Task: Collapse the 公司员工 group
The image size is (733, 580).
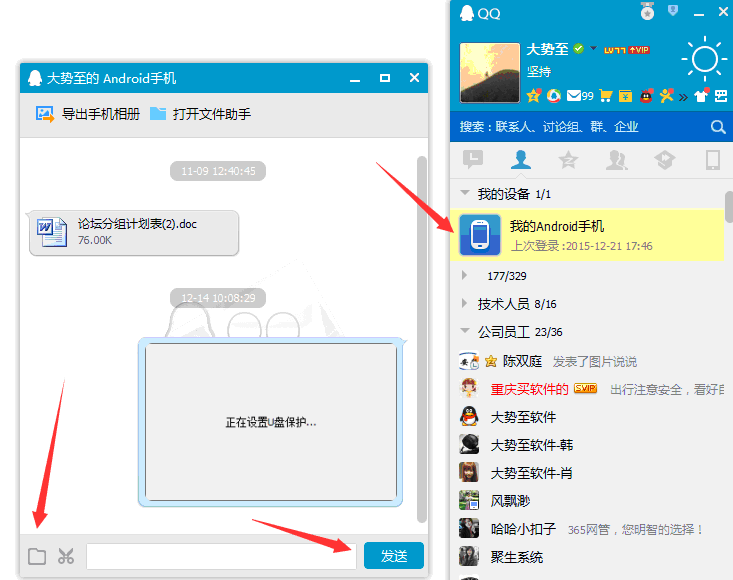Action: [x=465, y=331]
